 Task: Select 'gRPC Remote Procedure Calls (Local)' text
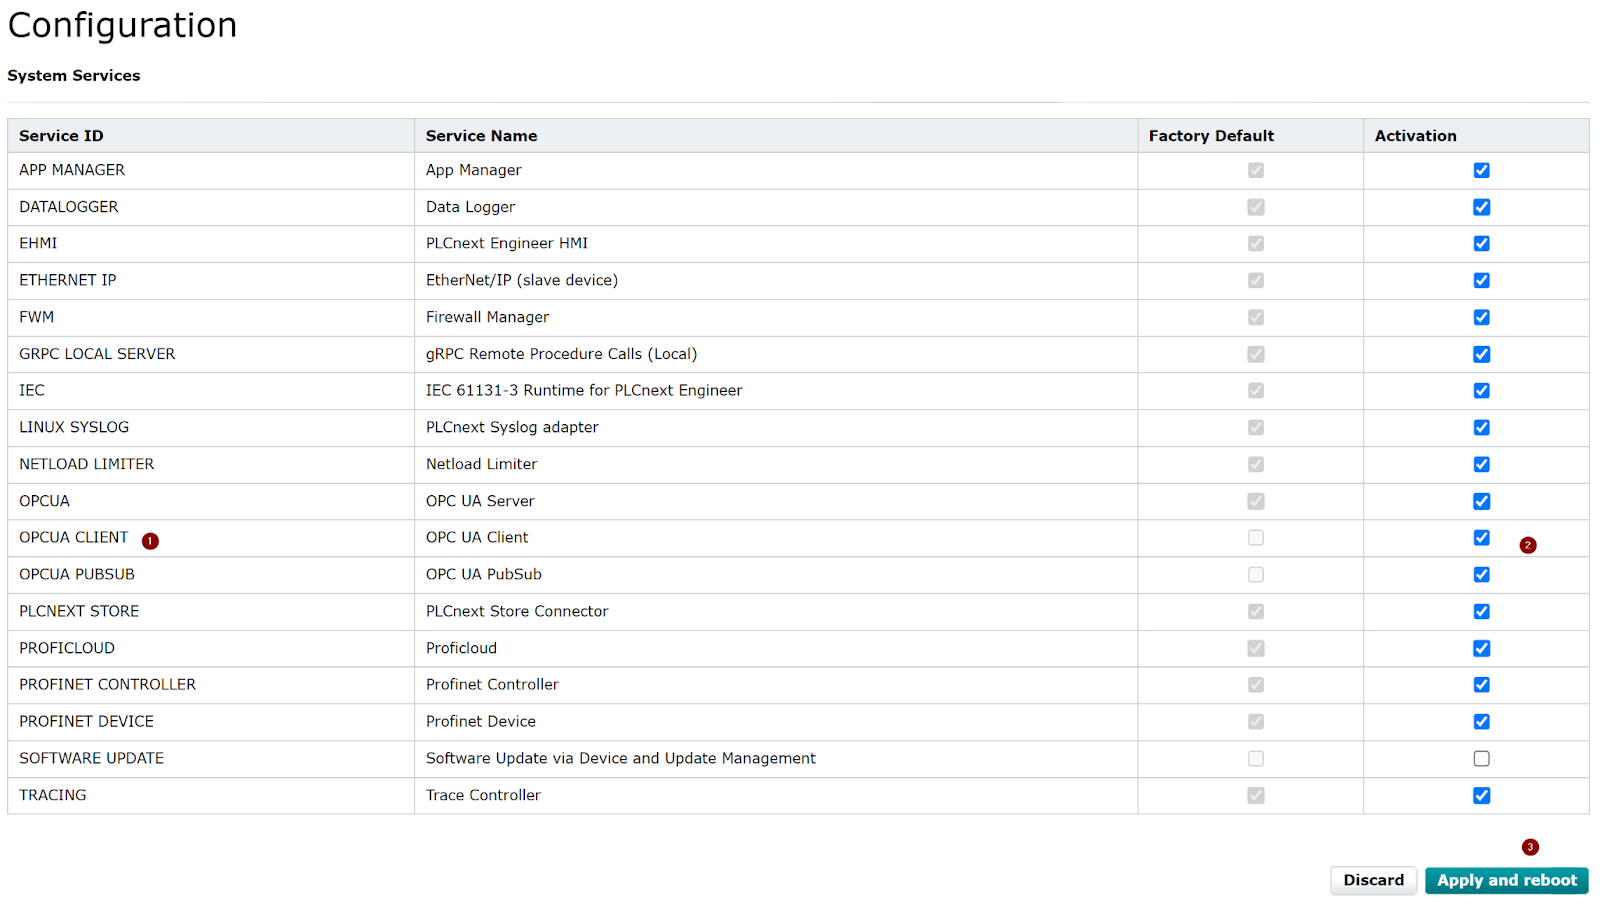(562, 354)
